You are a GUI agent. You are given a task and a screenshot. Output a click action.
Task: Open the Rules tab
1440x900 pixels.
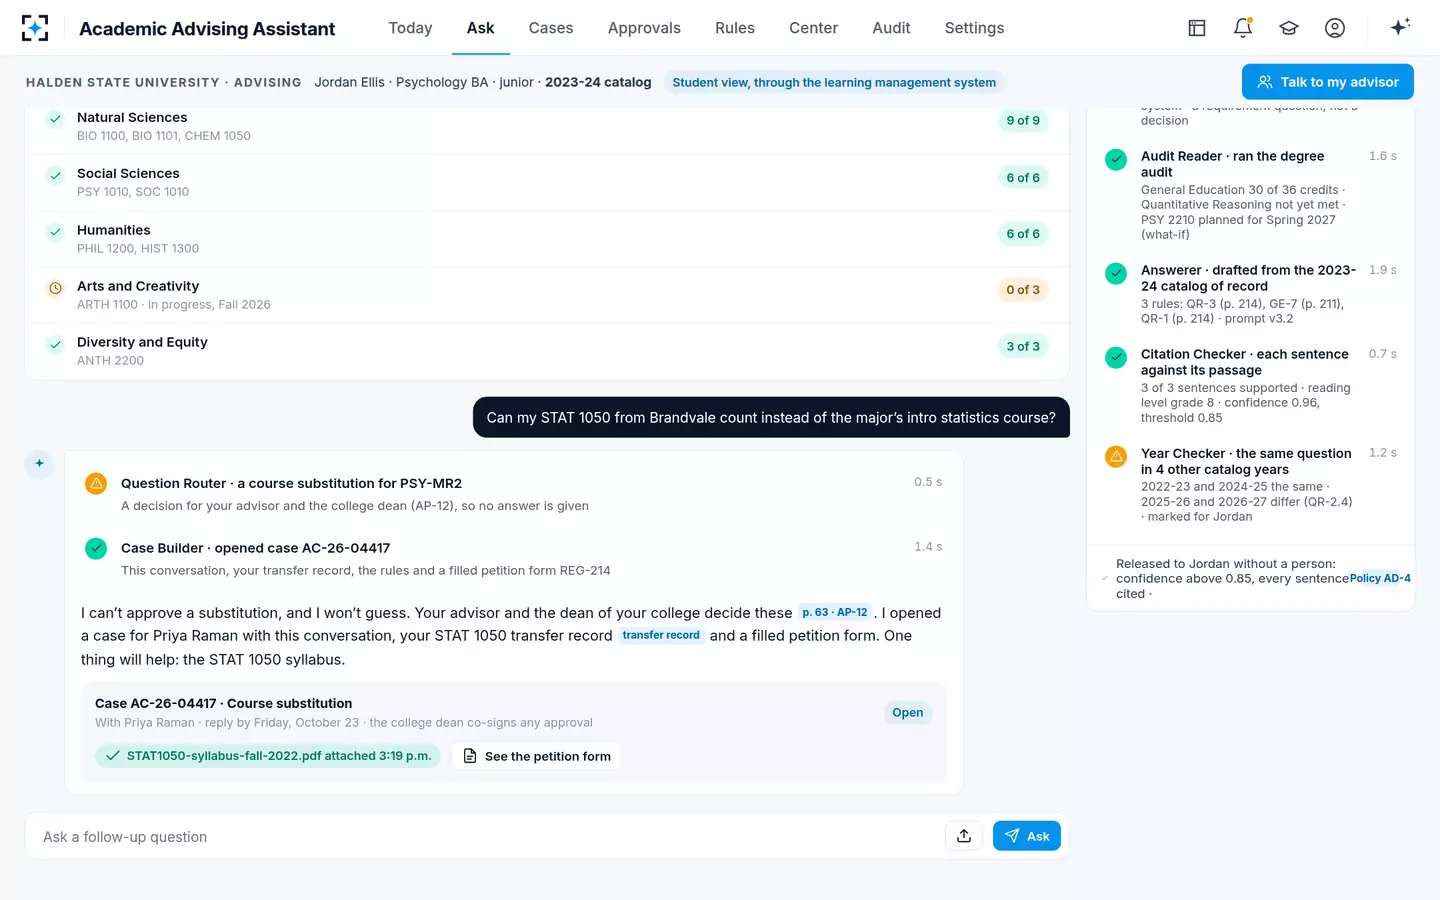tap(735, 28)
